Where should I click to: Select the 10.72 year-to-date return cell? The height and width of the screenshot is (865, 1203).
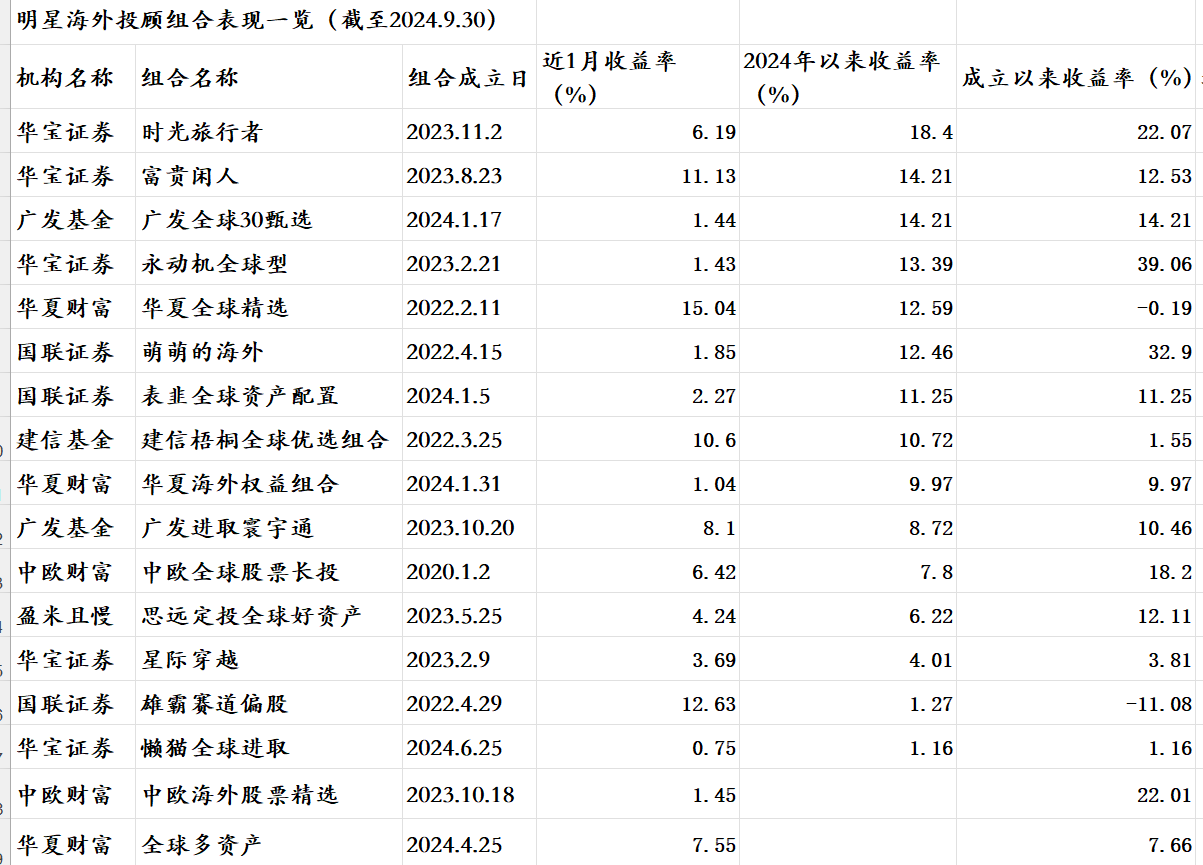[848, 439]
